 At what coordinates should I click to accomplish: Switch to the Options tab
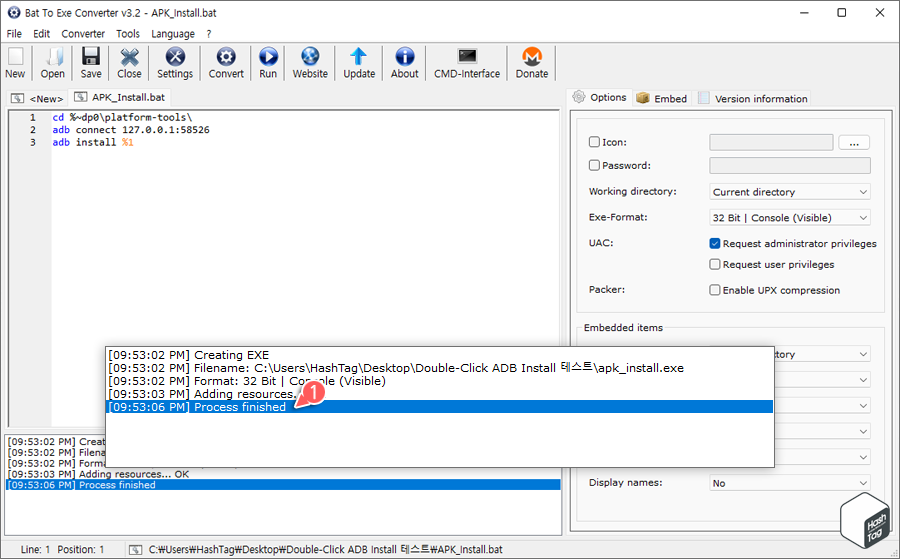click(600, 97)
